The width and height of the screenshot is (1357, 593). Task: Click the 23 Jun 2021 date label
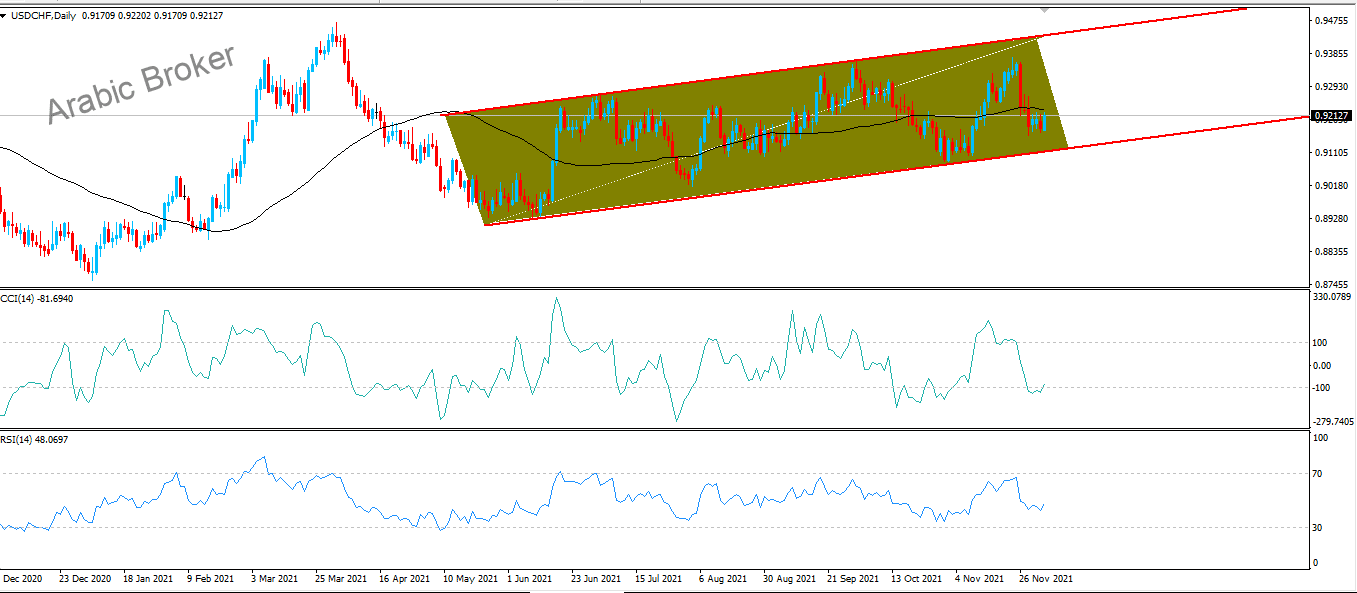(596, 578)
